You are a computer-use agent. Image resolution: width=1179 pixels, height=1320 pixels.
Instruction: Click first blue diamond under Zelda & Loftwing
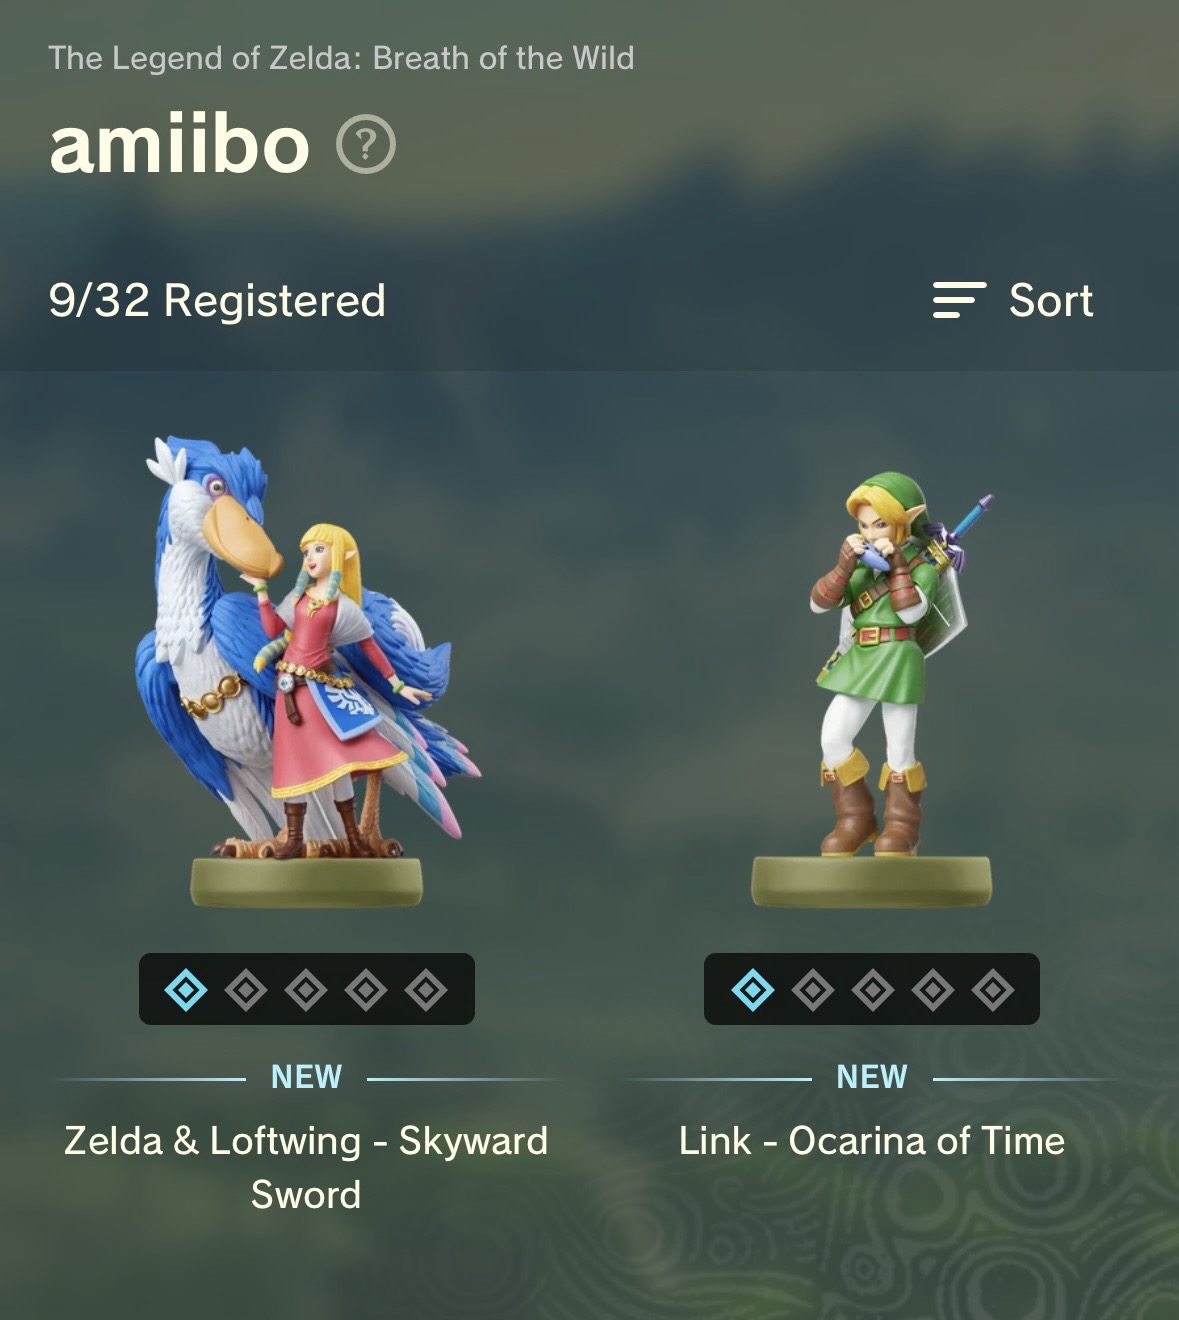pyautogui.click(x=186, y=990)
